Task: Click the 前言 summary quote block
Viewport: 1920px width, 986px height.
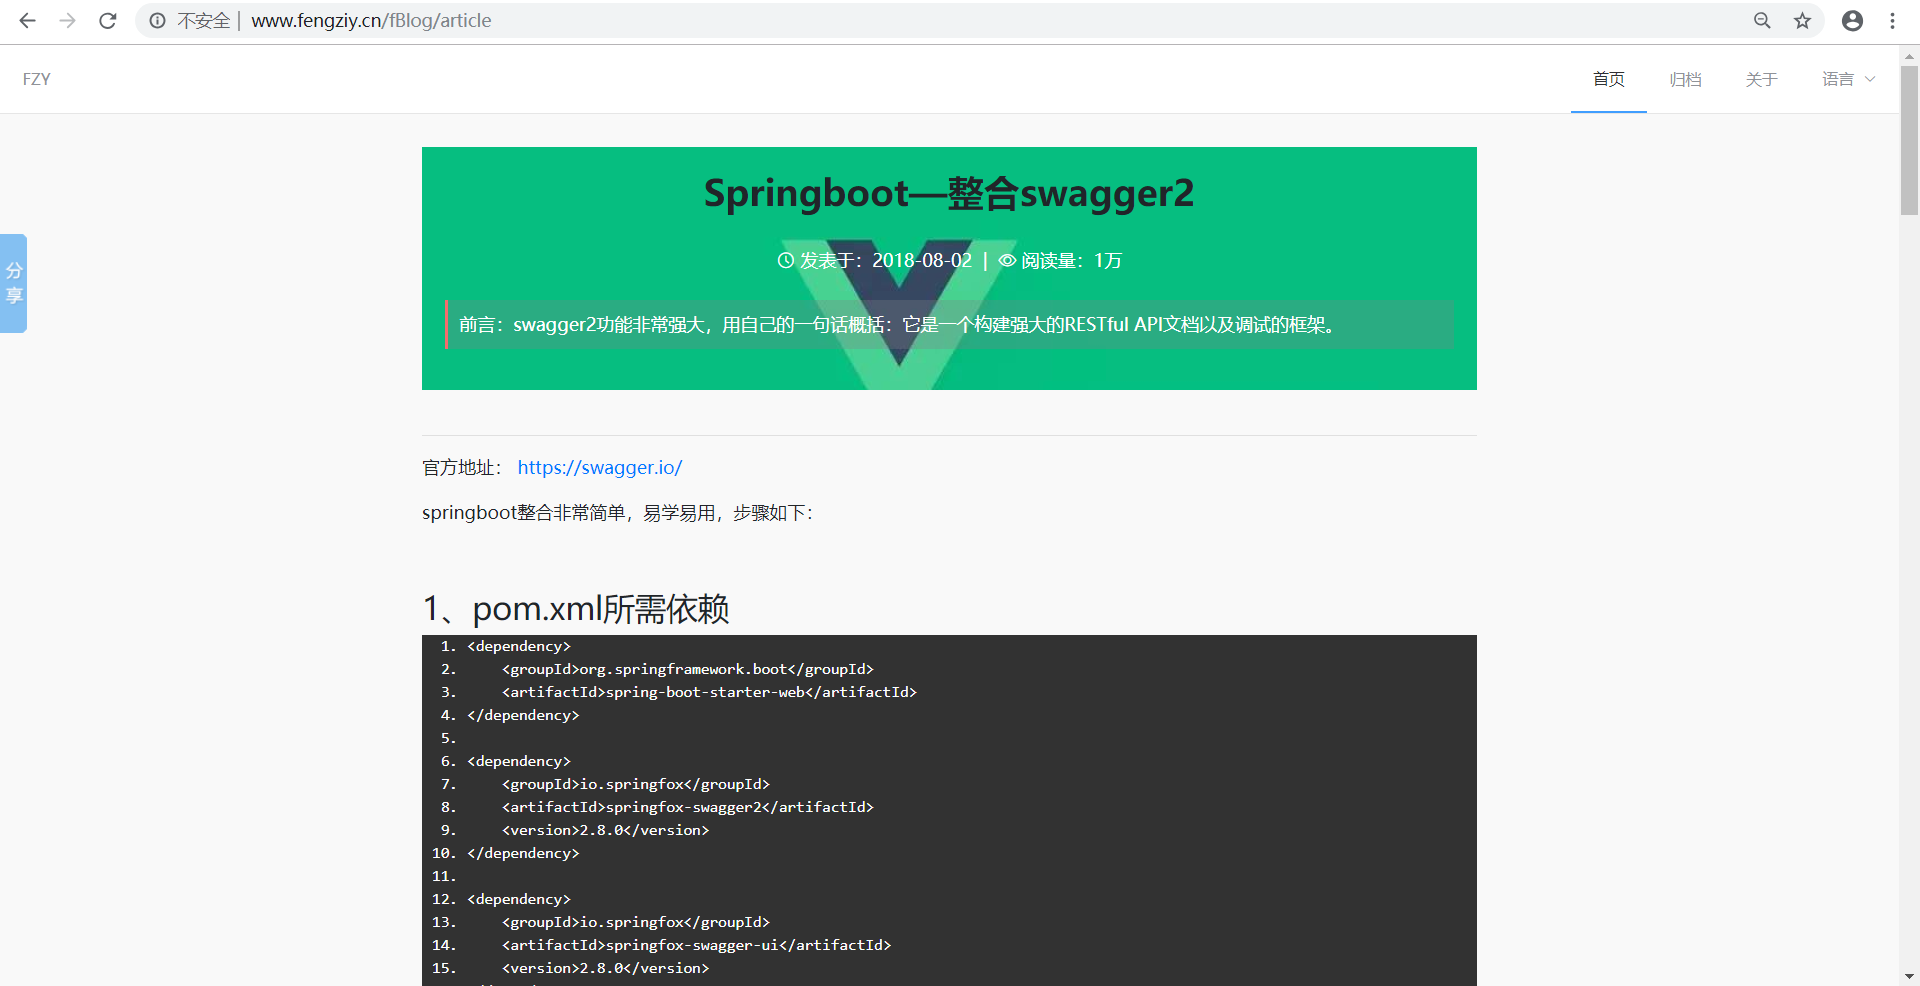Action: [x=949, y=324]
